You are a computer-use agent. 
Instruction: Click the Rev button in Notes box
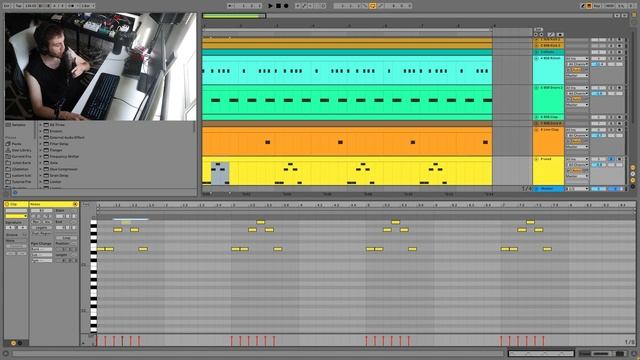coord(36,222)
